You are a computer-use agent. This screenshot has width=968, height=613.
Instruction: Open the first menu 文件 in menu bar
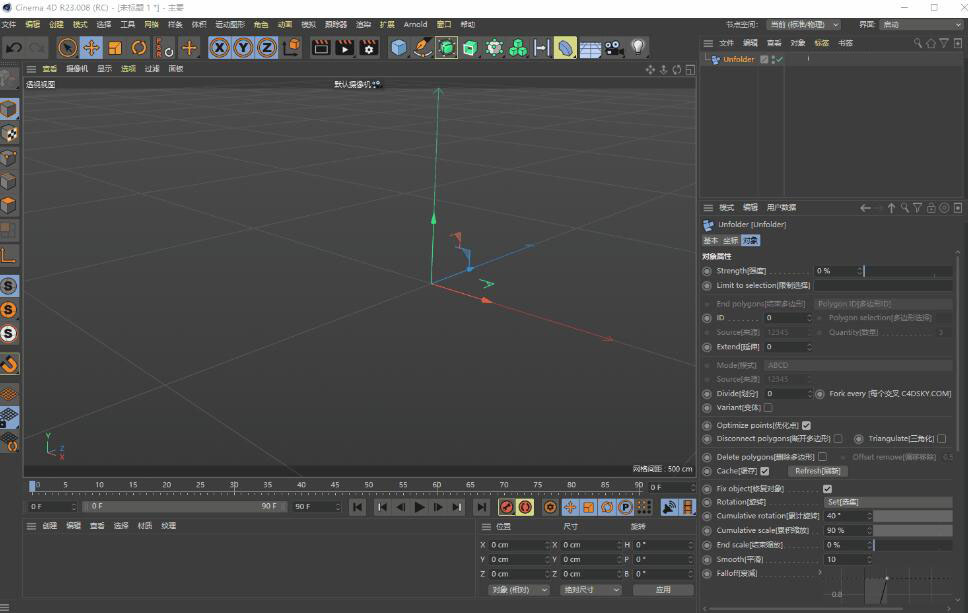[x=9, y=25]
